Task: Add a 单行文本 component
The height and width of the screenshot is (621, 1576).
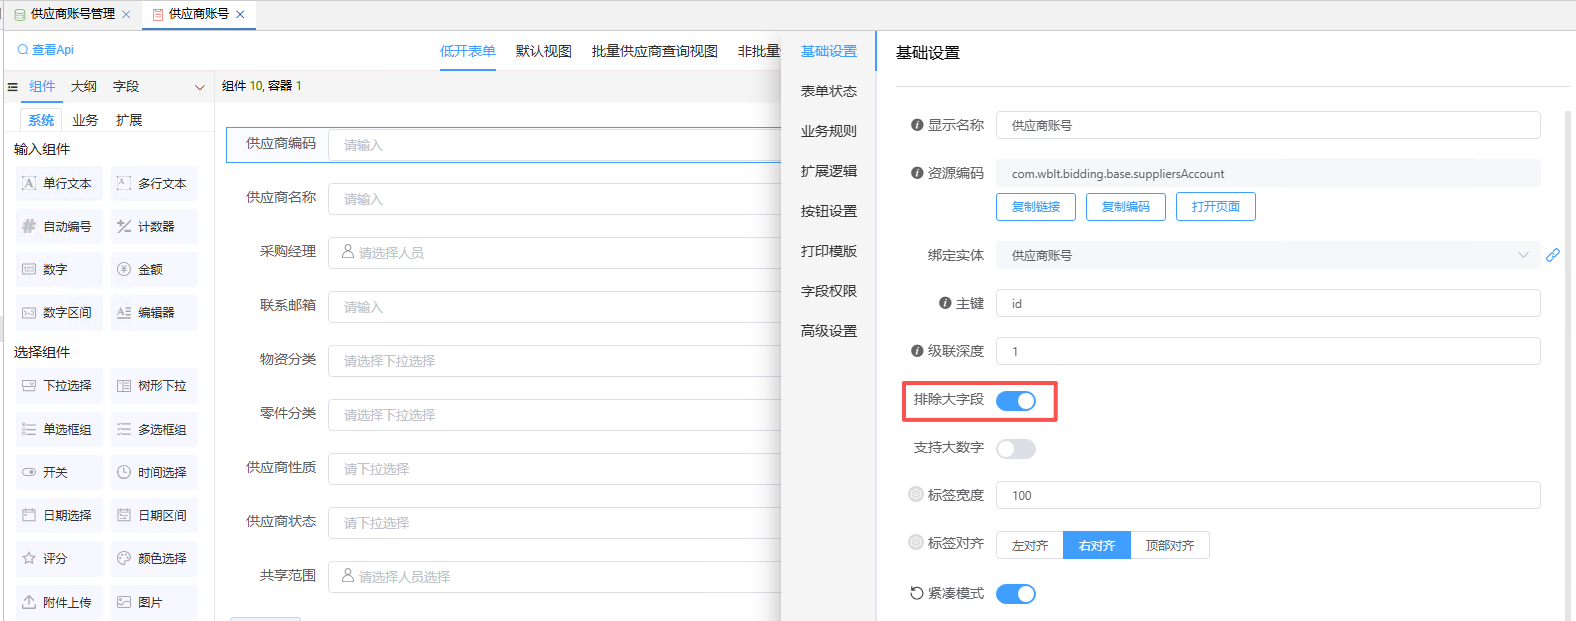Action: 59,183
